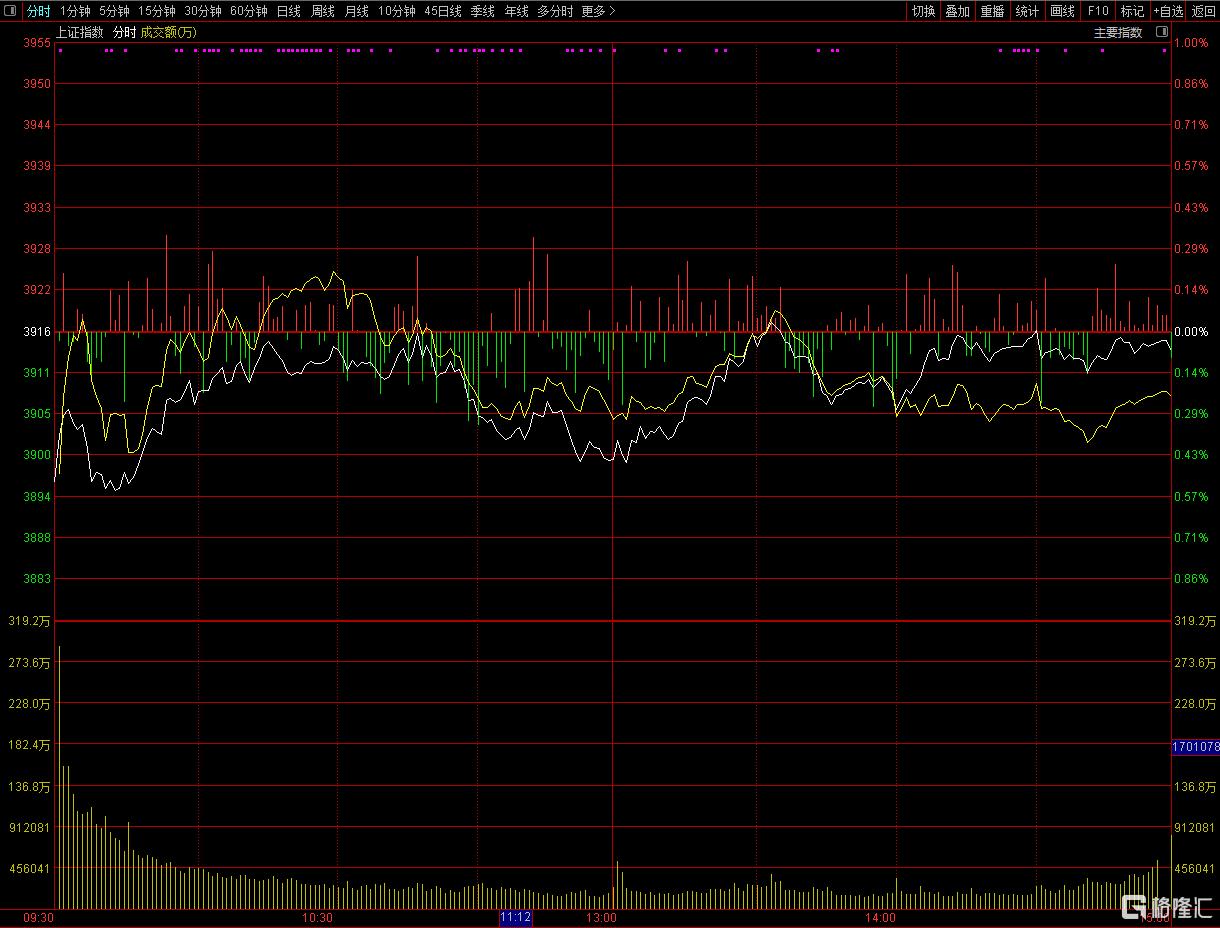This screenshot has height=928, width=1220.
Task: Open the 60分钟 chart view
Action: click(x=248, y=11)
